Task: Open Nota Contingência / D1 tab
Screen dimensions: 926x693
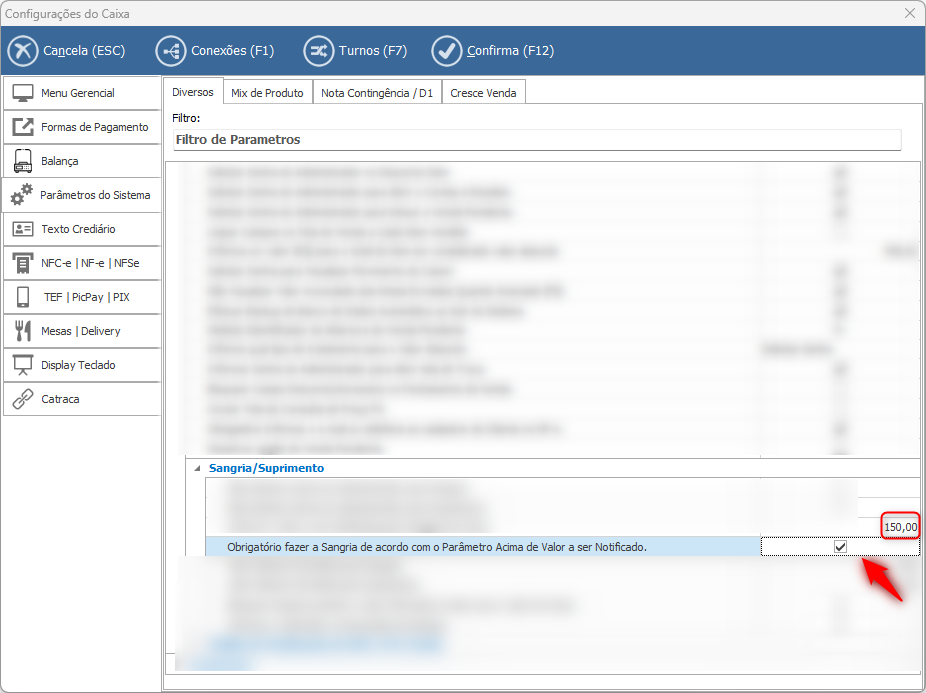Action: [x=376, y=93]
